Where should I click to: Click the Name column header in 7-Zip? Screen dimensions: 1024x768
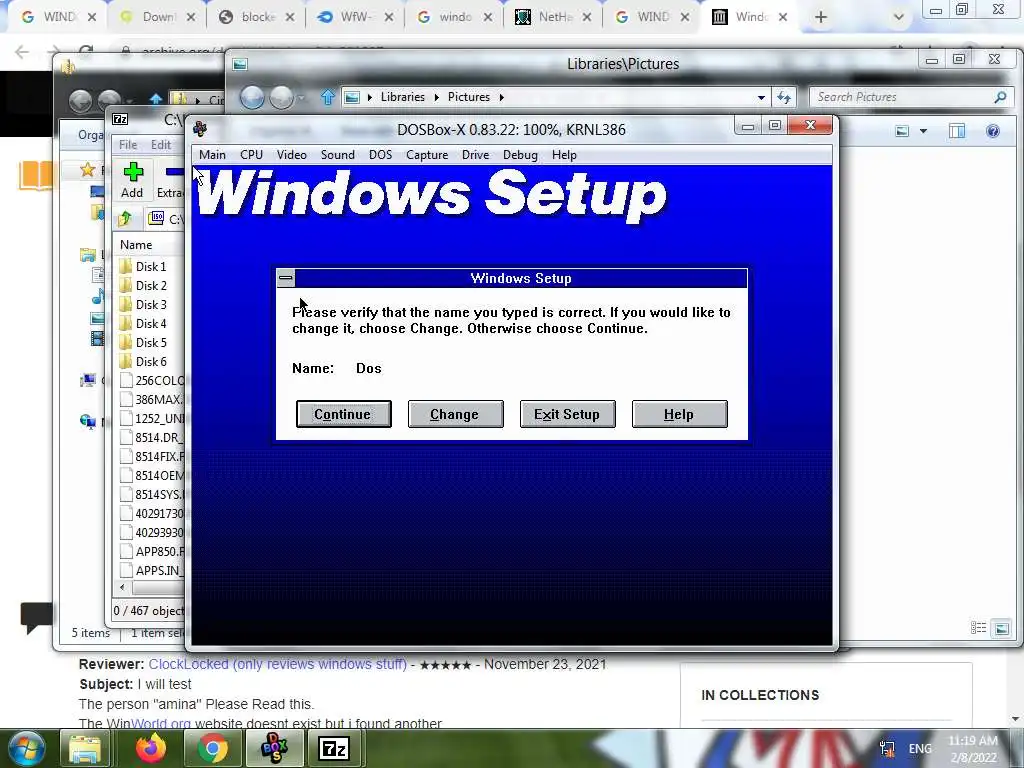(x=136, y=245)
